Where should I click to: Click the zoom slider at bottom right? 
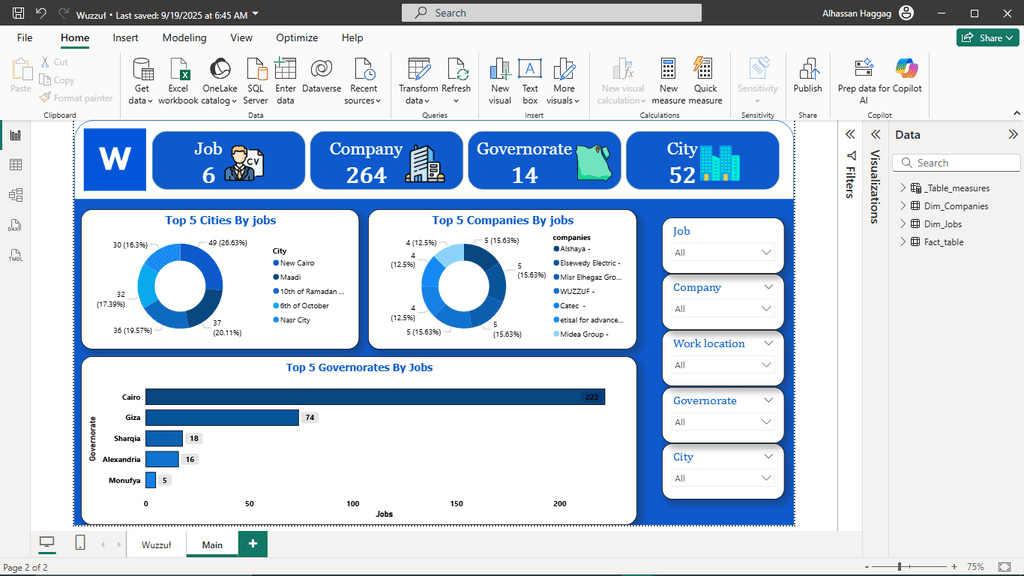coord(899,567)
